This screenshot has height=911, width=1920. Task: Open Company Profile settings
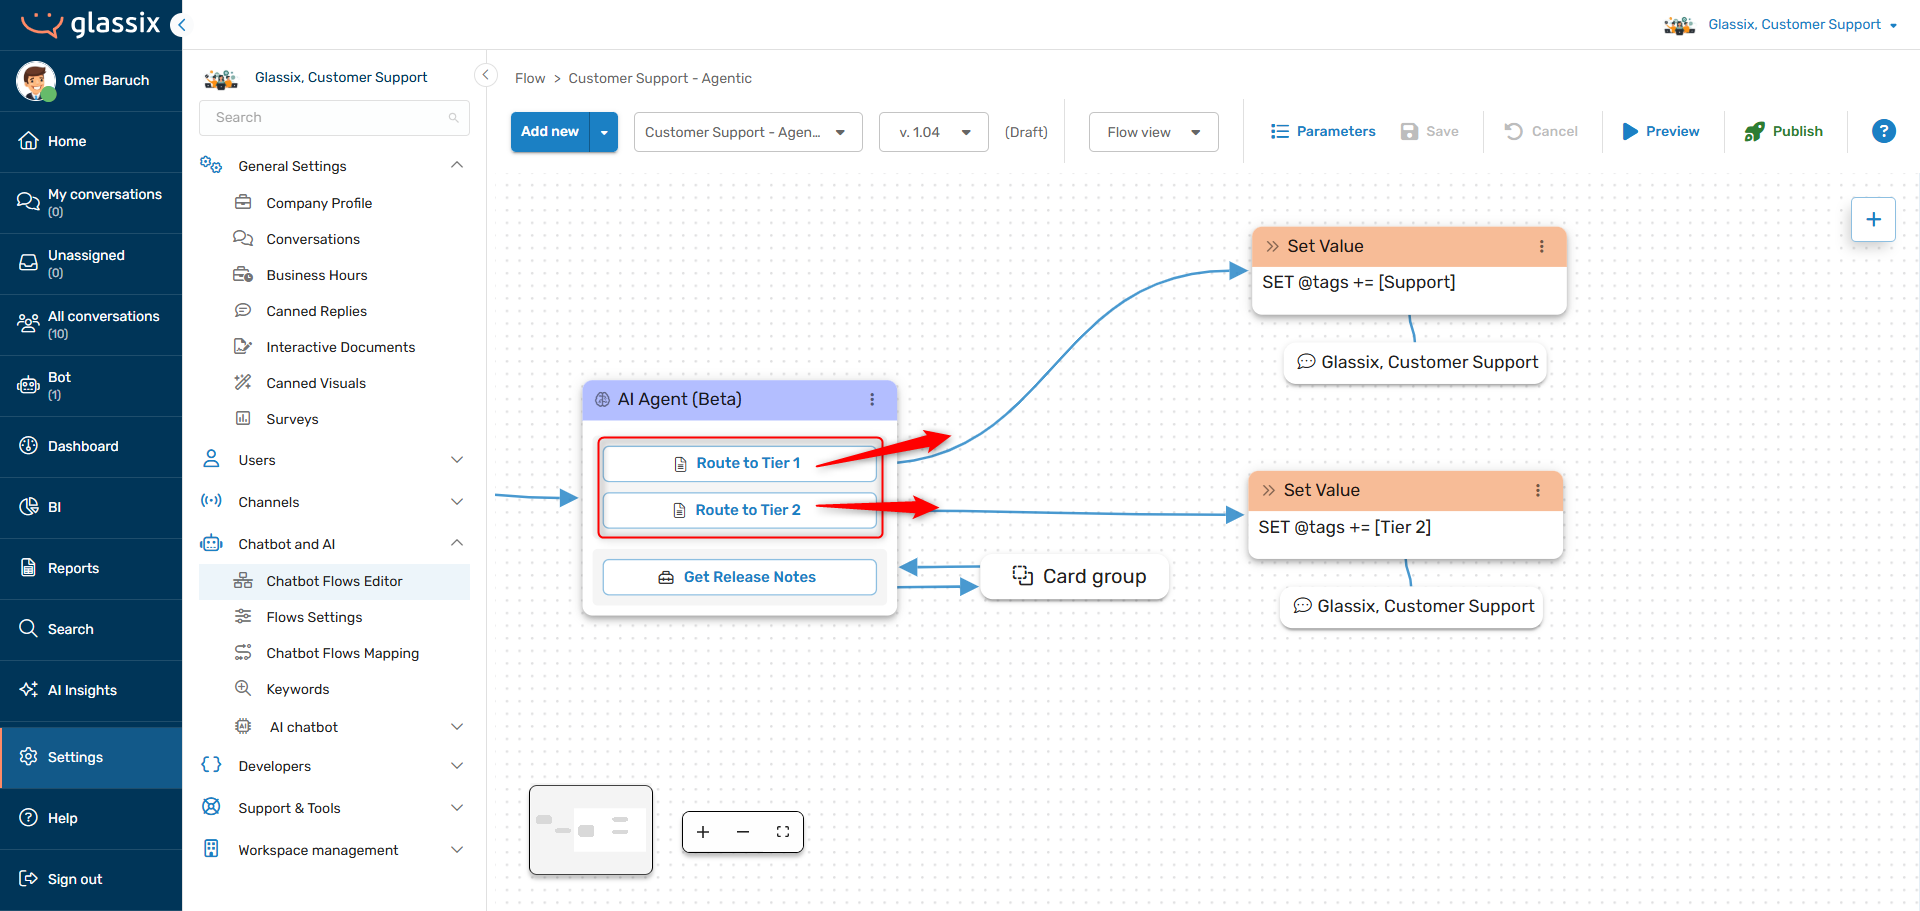pos(319,203)
